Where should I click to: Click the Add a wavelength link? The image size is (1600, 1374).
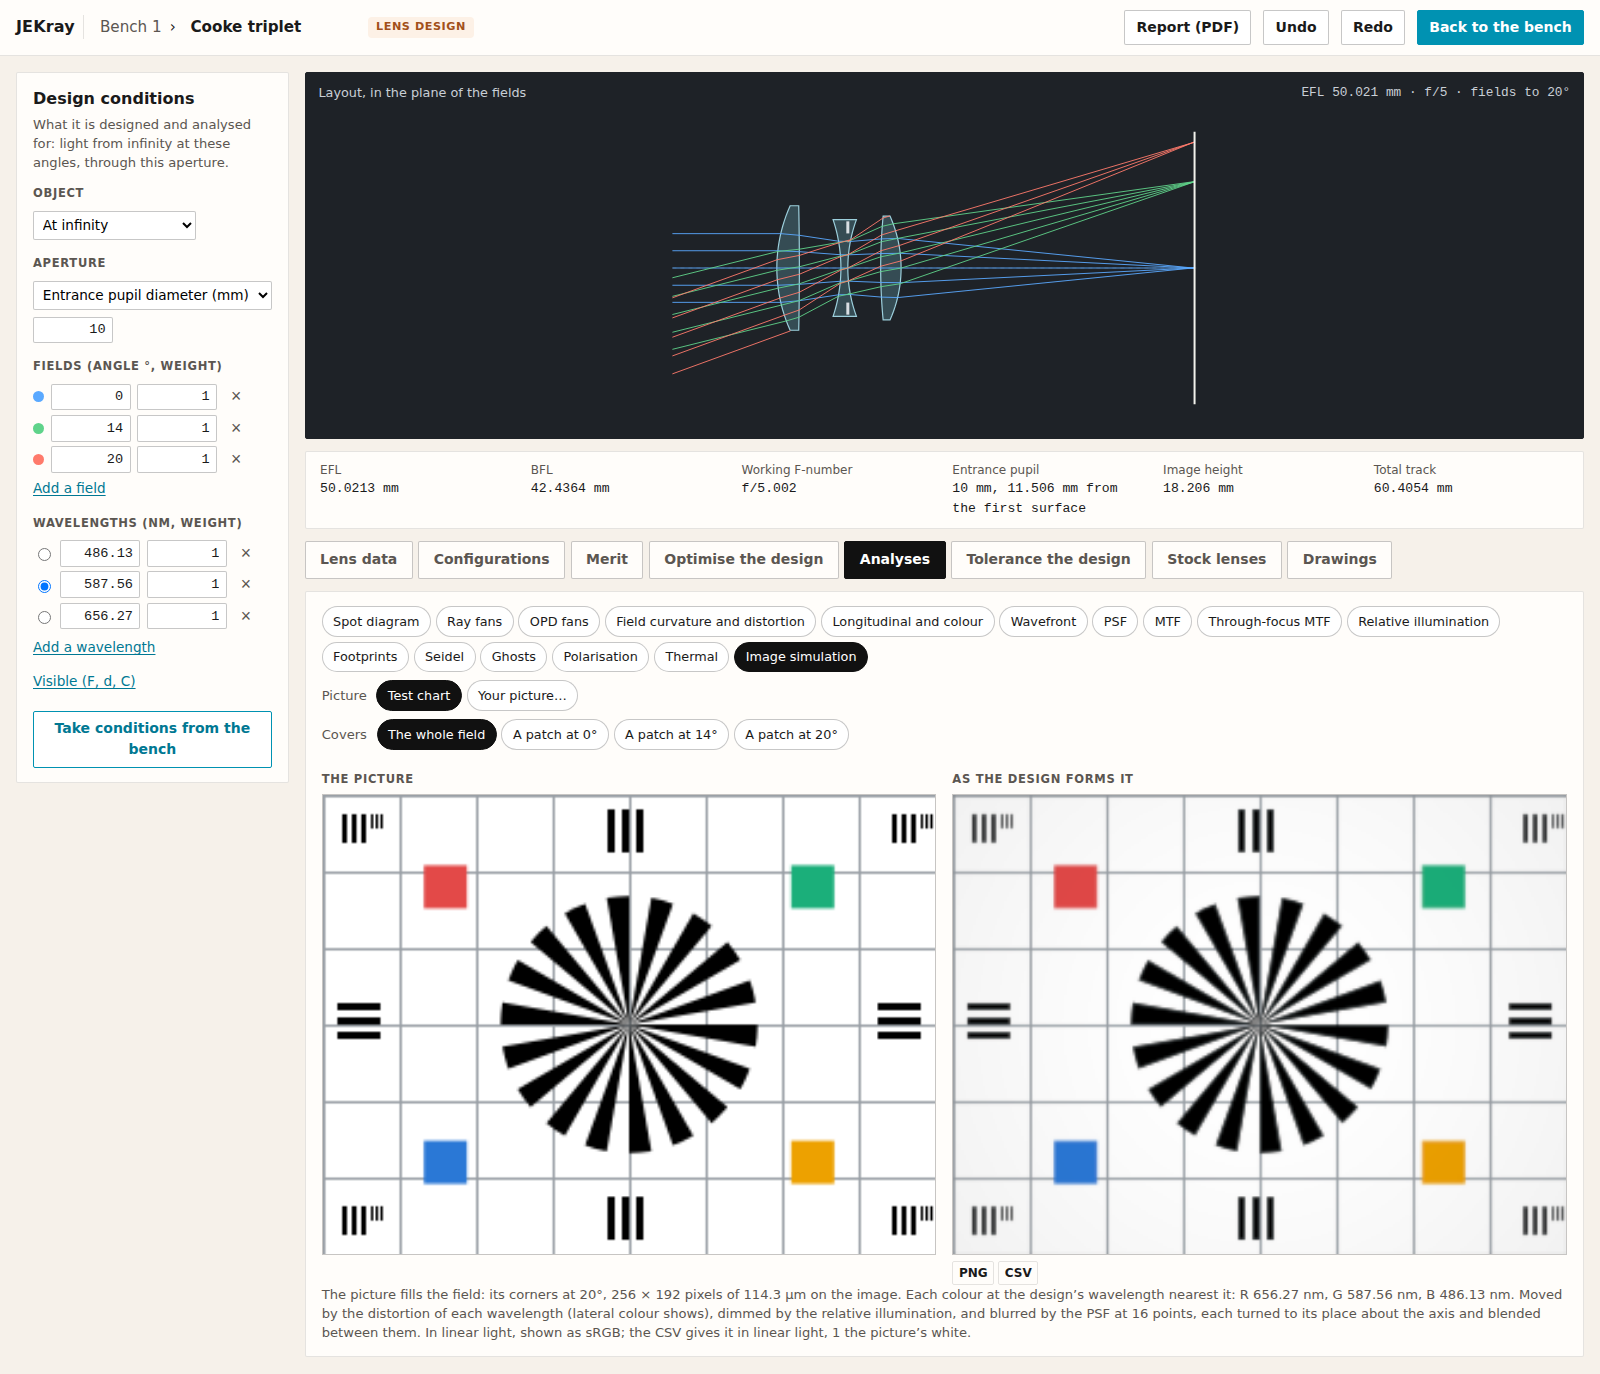tap(94, 647)
